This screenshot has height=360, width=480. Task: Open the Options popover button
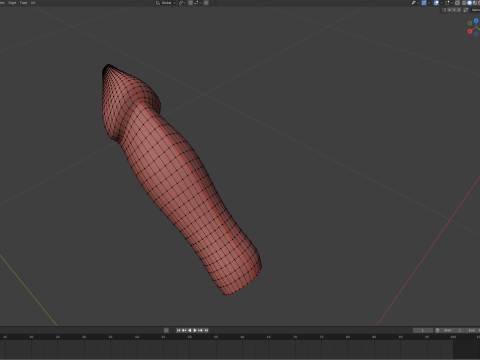475,10
